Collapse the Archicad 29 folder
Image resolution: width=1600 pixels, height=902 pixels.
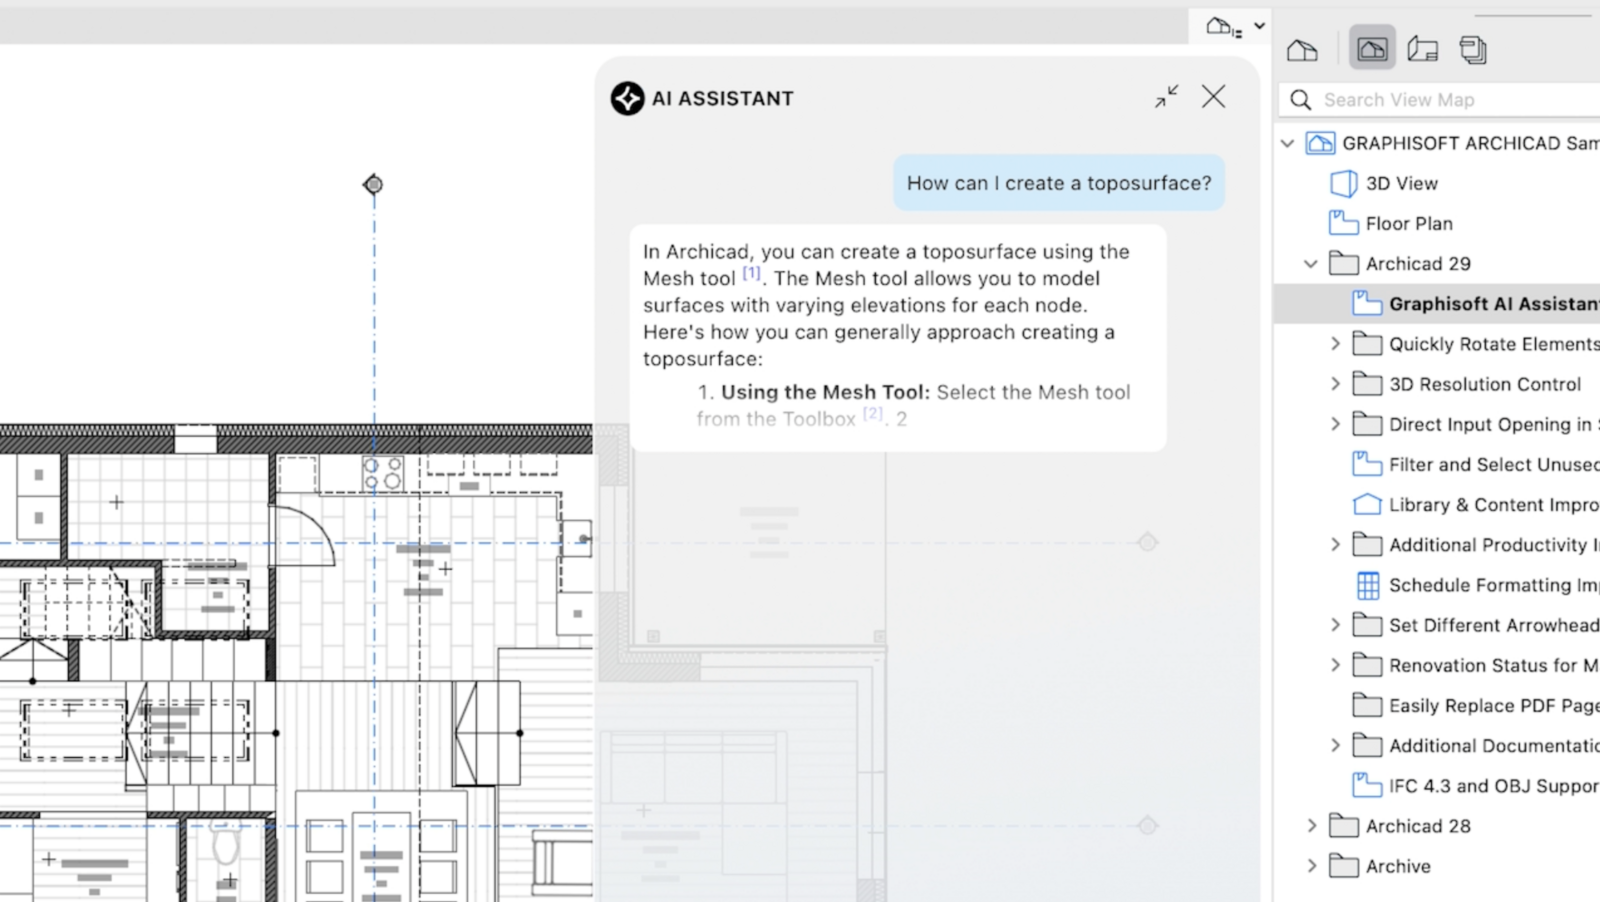point(1311,264)
